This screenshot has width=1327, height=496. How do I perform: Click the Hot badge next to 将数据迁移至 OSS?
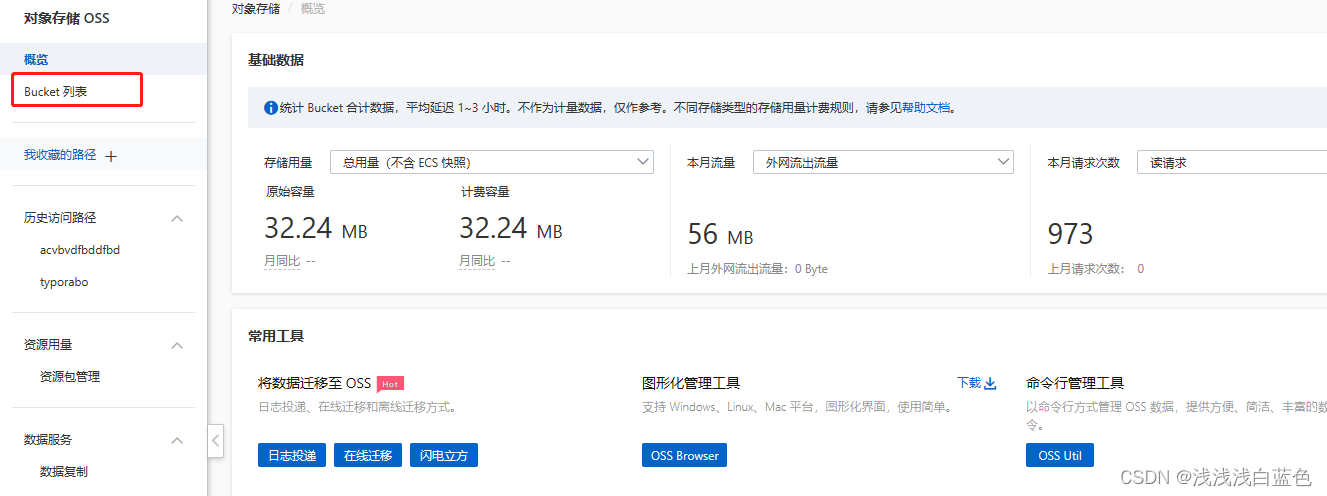click(x=390, y=383)
